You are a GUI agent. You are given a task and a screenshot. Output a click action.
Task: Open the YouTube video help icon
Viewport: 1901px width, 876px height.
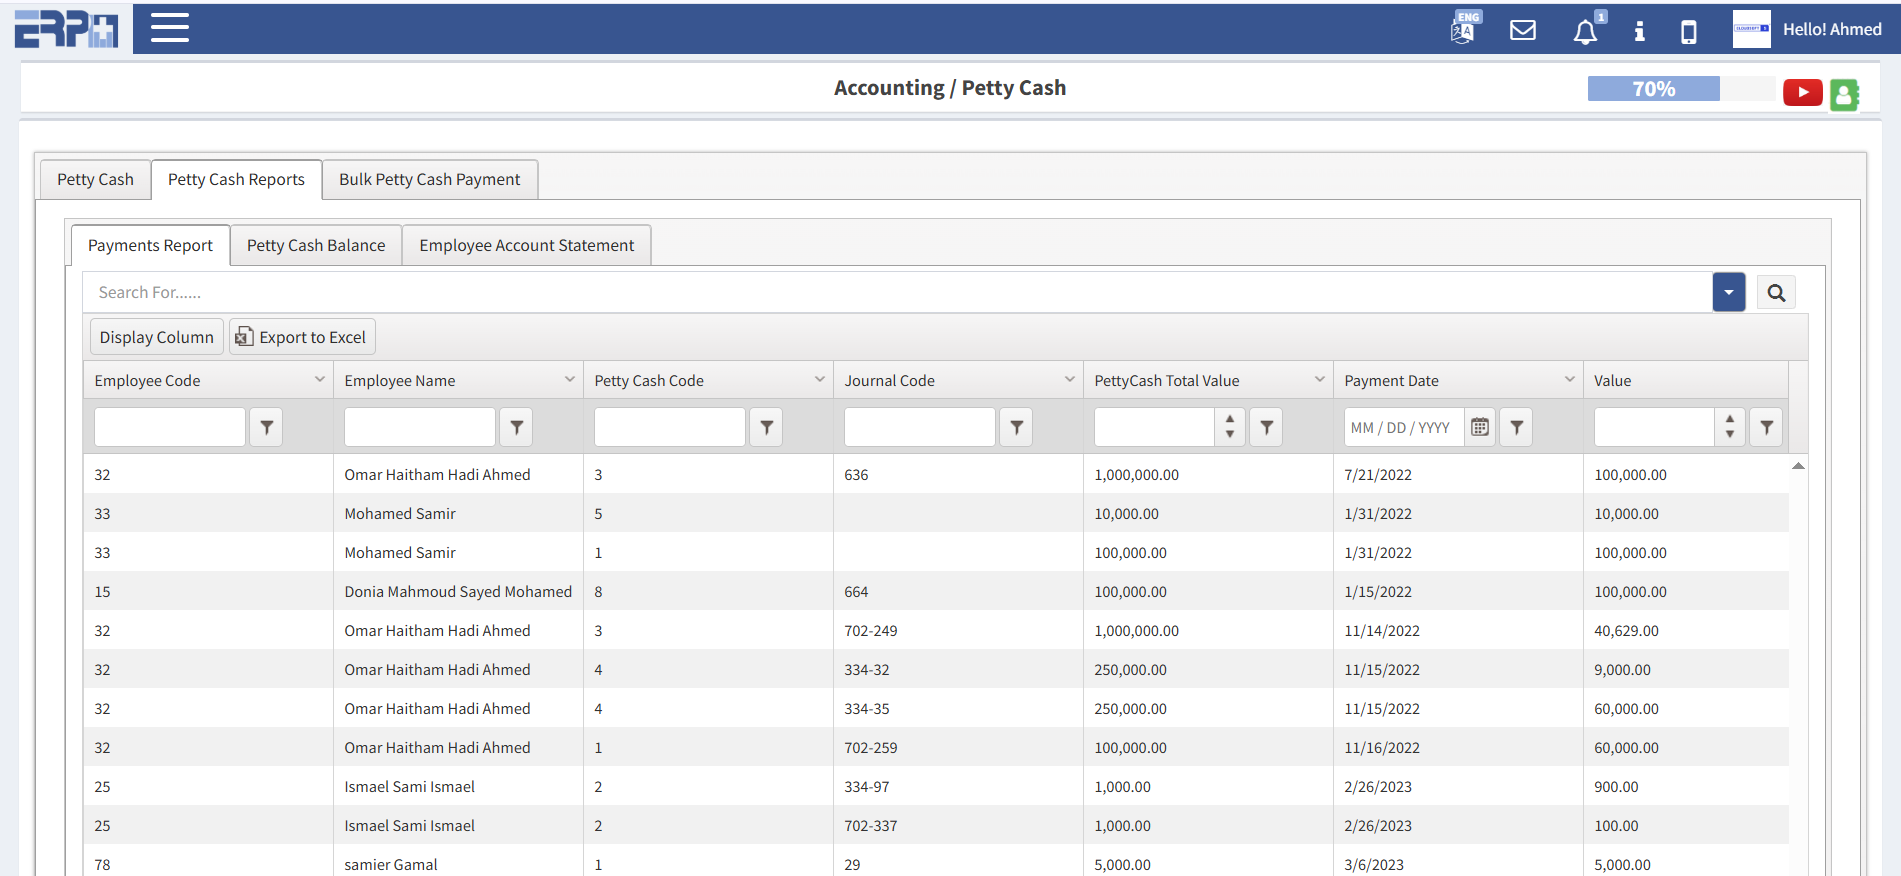point(1802,92)
